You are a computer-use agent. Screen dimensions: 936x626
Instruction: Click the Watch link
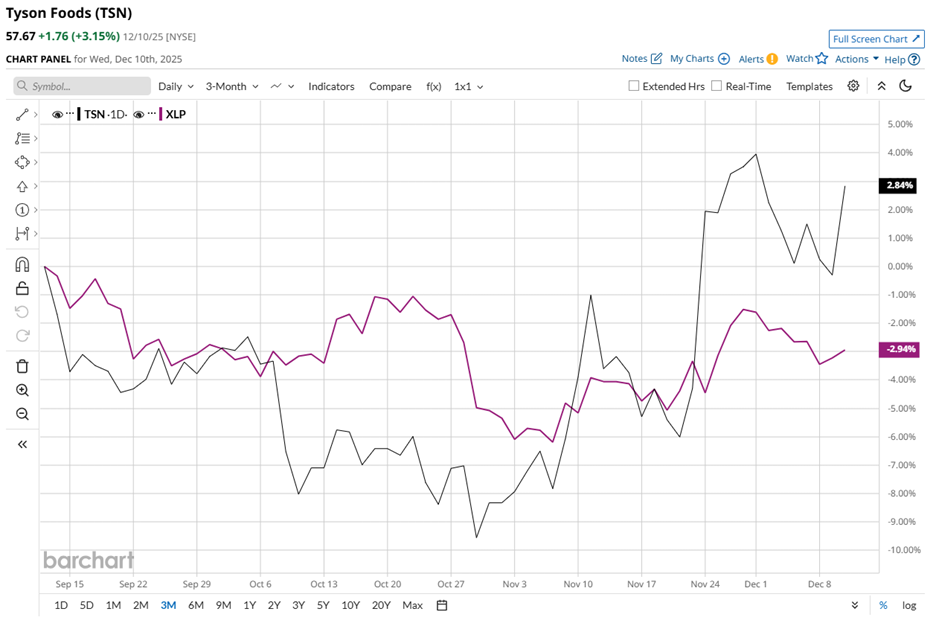(799, 58)
